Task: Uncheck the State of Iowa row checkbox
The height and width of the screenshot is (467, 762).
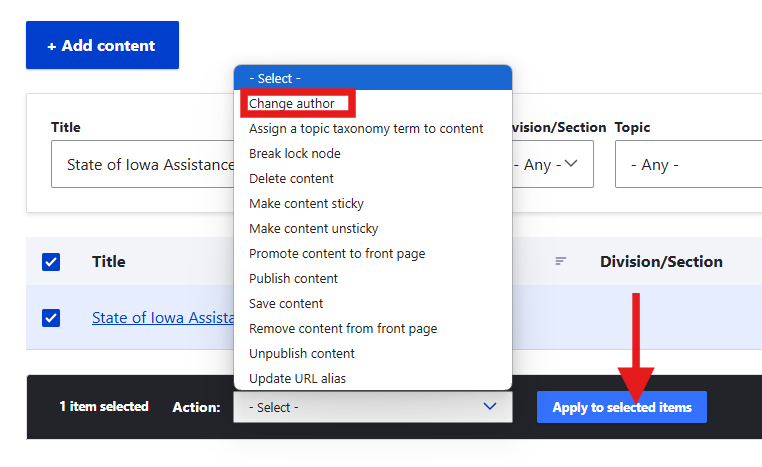Action: [x=51, y=318]
